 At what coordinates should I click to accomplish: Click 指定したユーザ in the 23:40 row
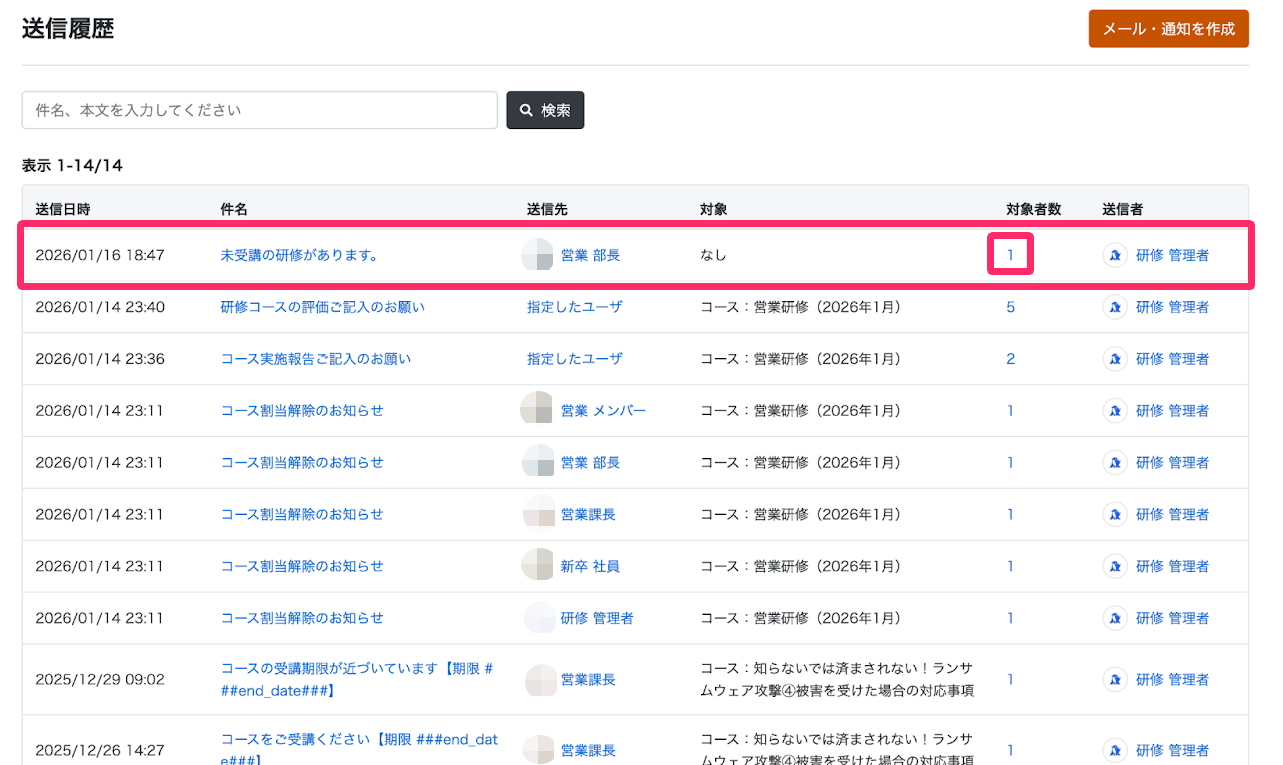tap(574, 307)
